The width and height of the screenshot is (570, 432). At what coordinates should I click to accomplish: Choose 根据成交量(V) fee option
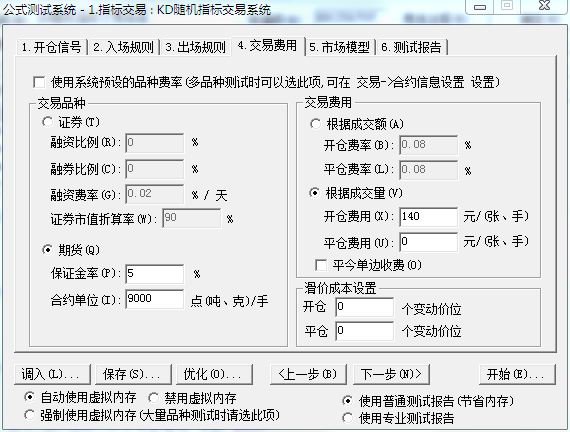coord(314,193)
